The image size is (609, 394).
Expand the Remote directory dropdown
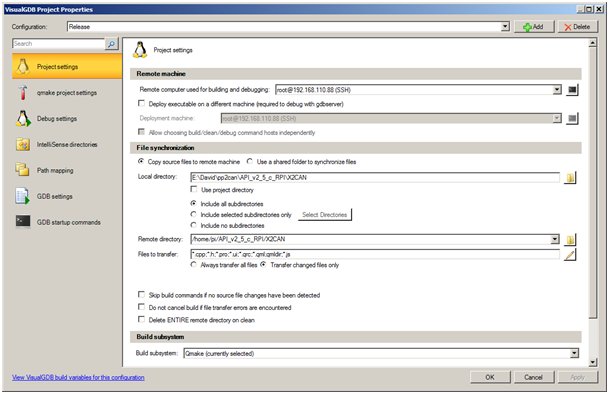pyautogui.click(x=555, y=239)
